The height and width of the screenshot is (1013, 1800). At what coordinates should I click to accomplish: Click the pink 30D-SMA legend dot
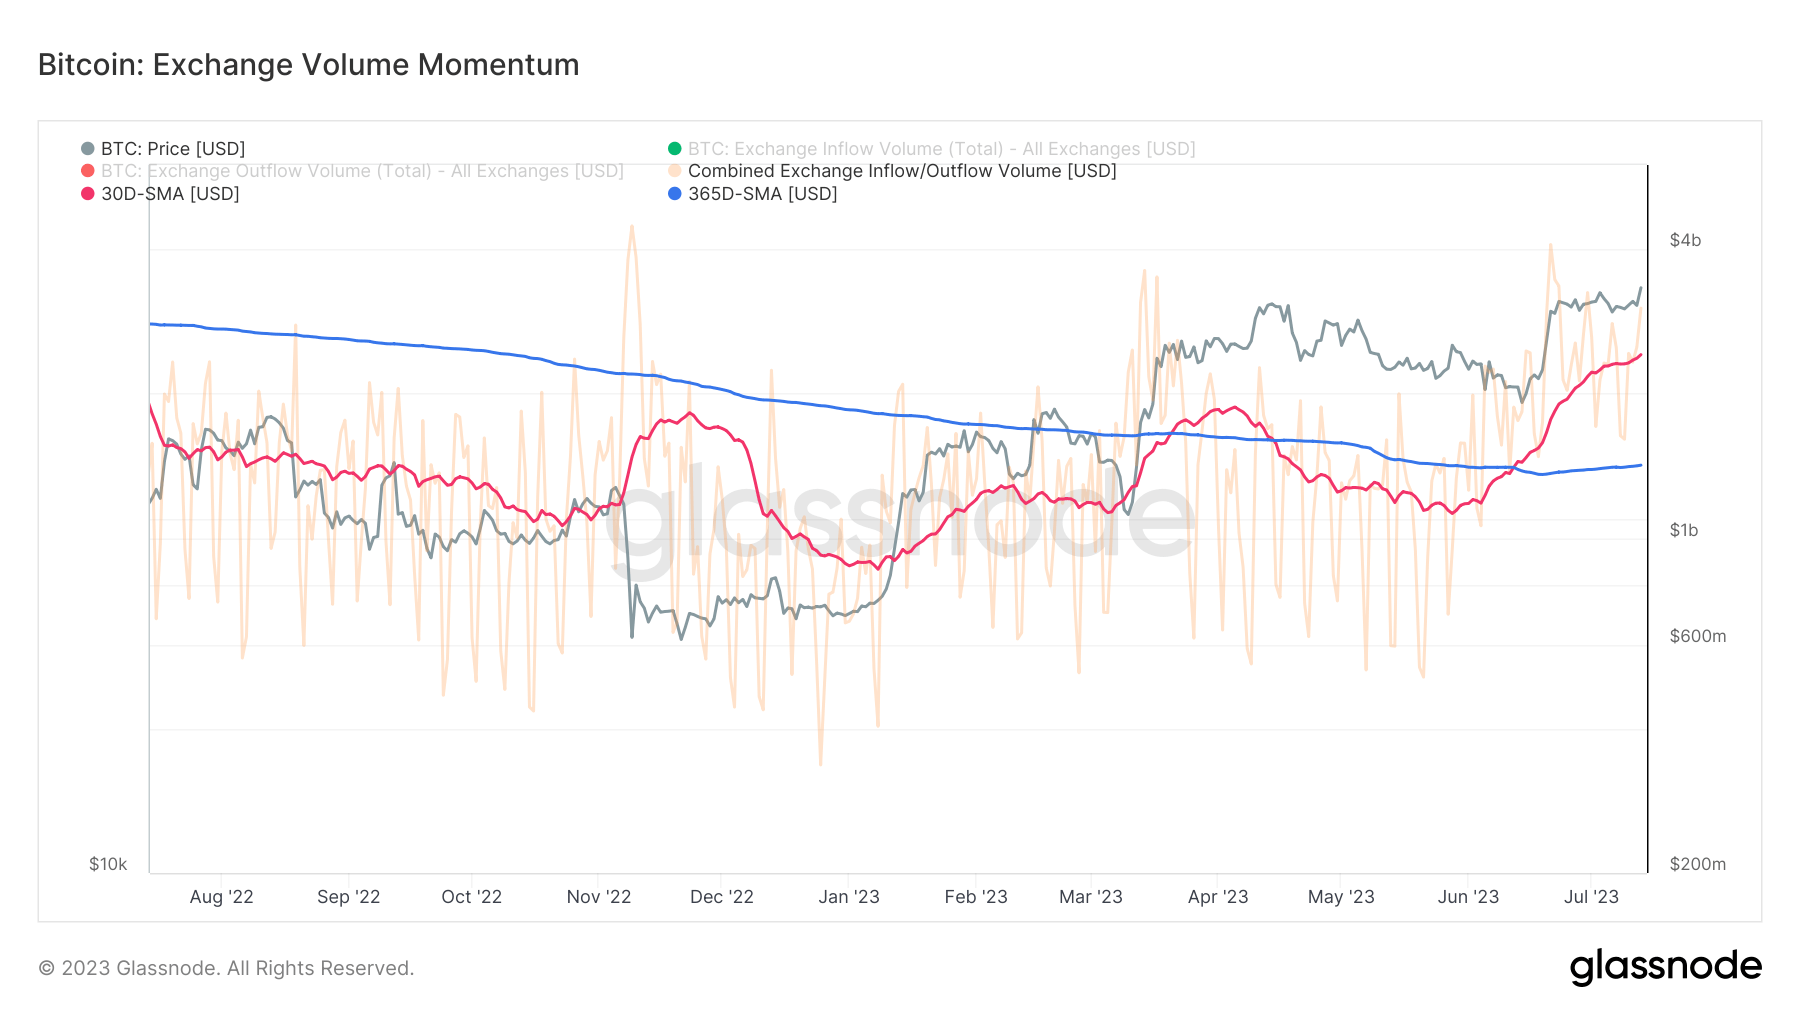click(x=88, y=194)
